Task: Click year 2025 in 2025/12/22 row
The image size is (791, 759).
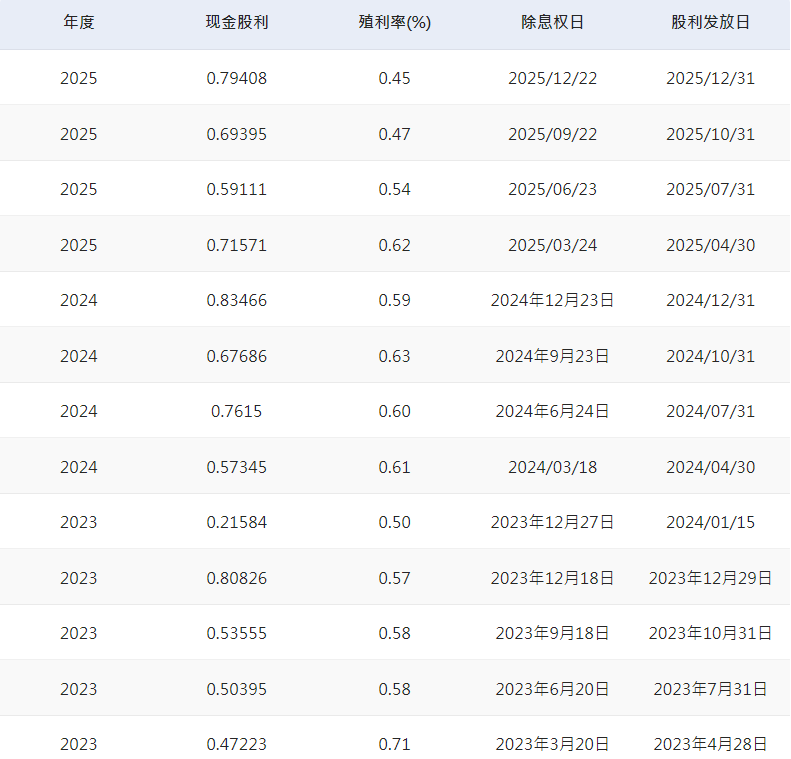Action: click(79, 78)
